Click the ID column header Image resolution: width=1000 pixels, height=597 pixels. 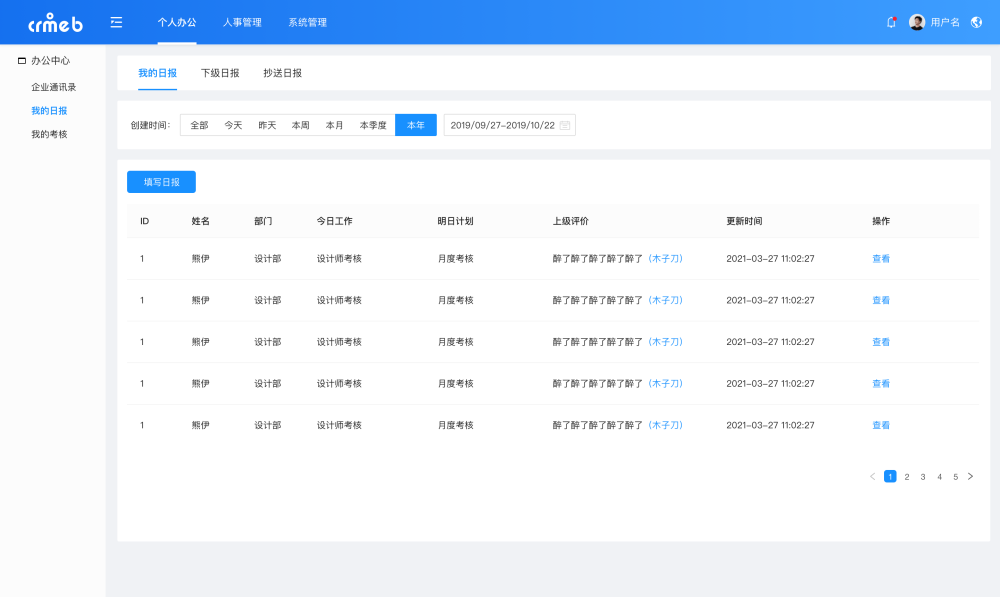145,221
